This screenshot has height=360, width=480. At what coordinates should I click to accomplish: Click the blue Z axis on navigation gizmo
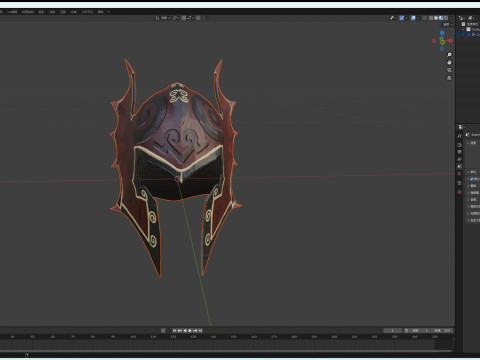(x=442, y=33)
